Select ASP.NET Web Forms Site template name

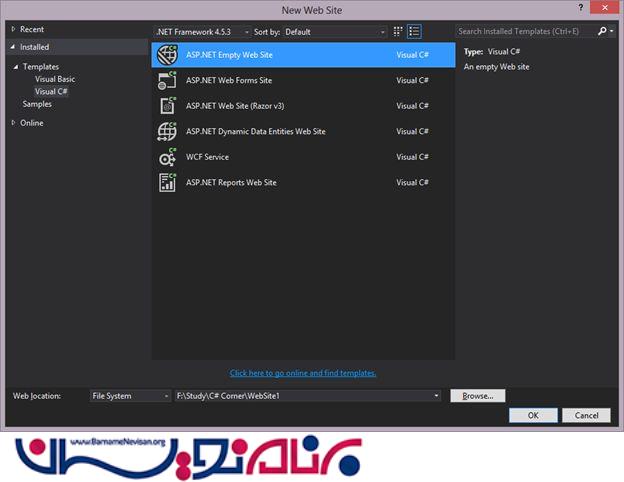tap(229, 80)
